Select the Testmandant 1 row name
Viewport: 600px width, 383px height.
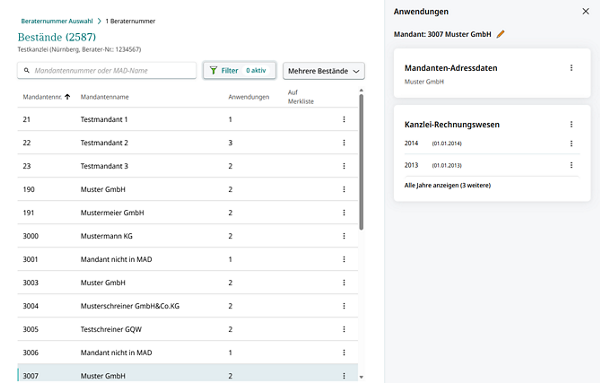tap(104, 119)
